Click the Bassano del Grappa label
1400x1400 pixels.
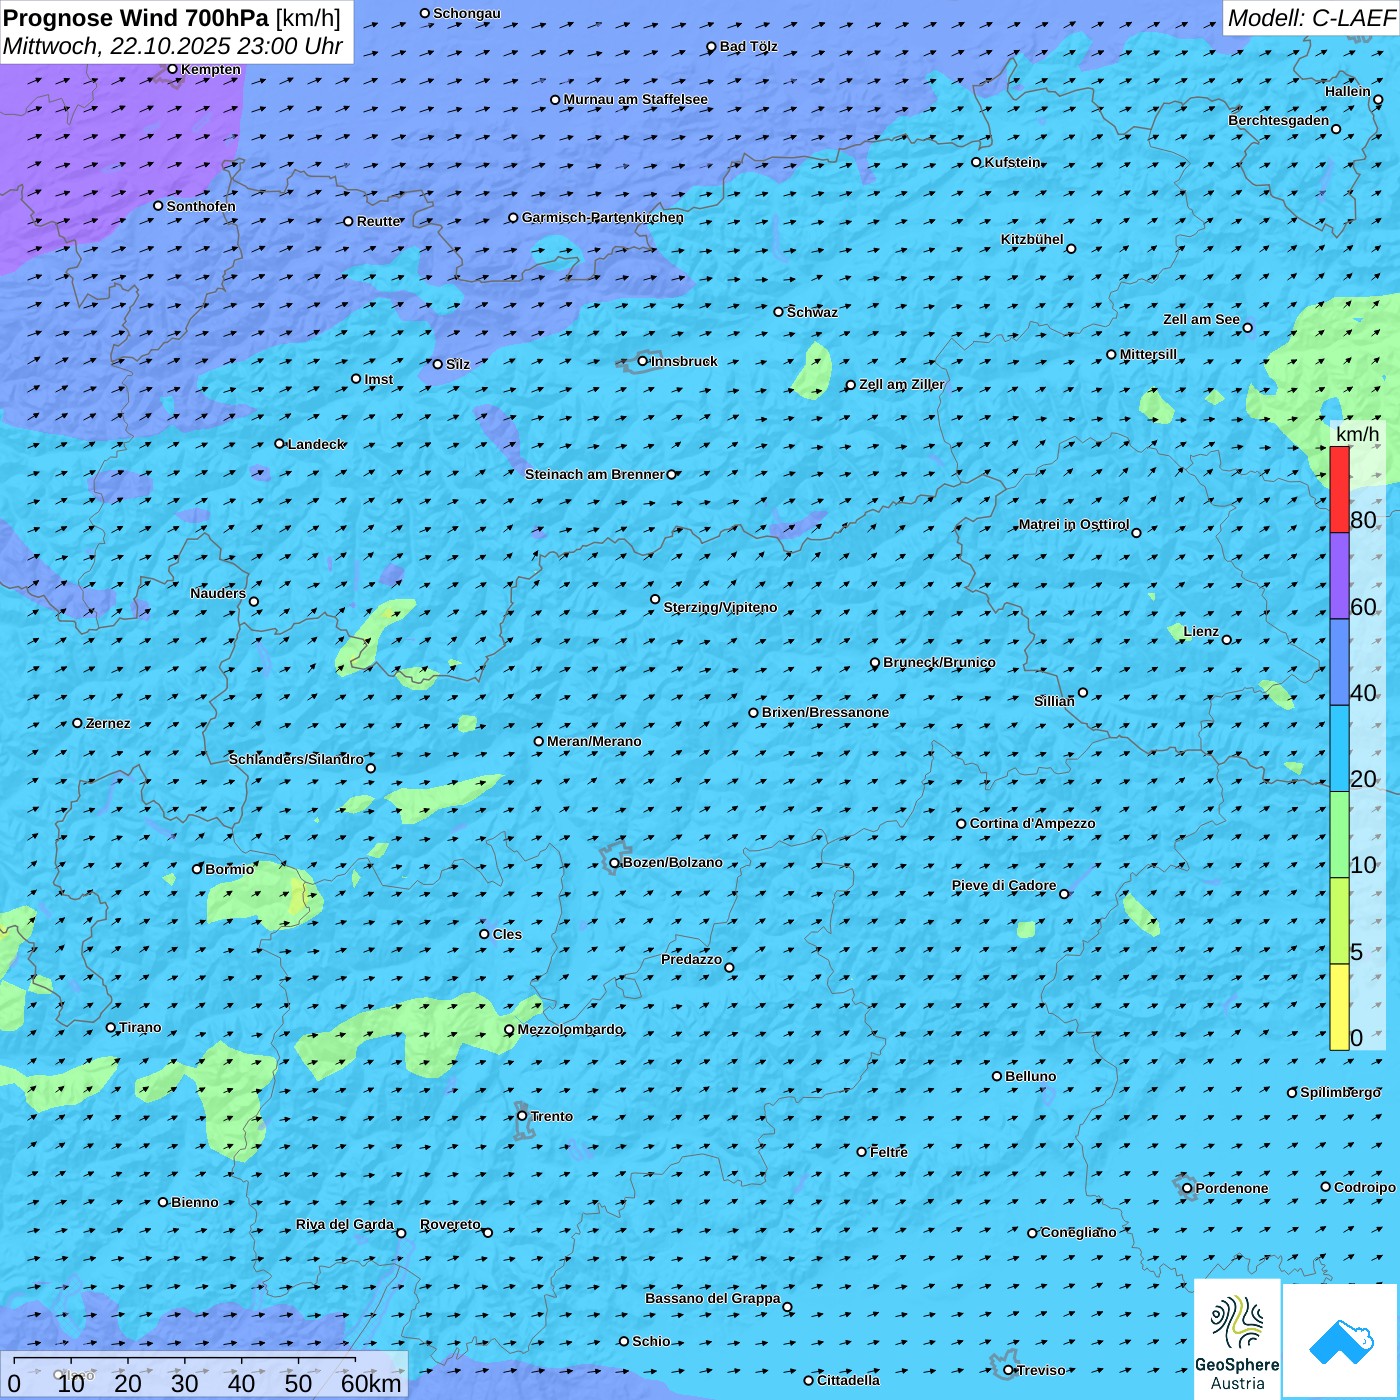tap(713, 1298)
